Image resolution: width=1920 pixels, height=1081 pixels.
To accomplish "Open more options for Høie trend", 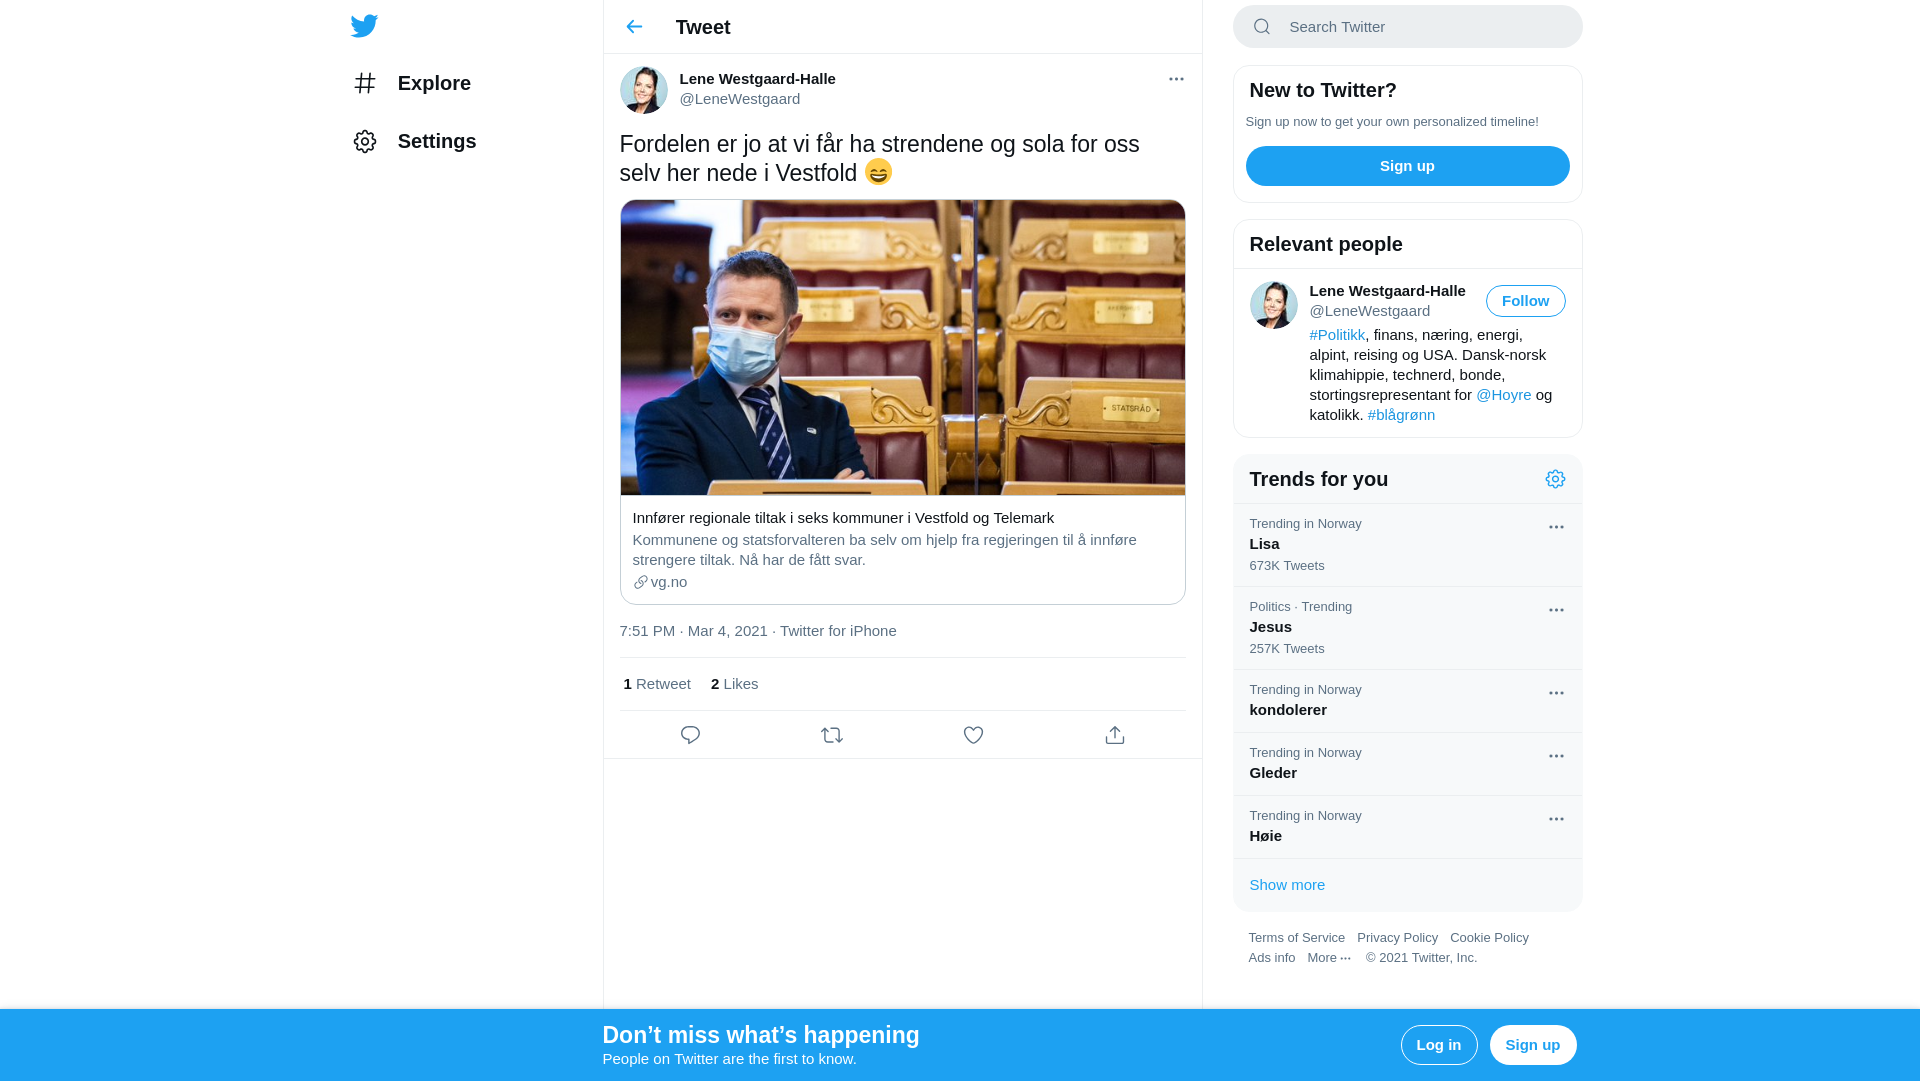I will 1556,819.
